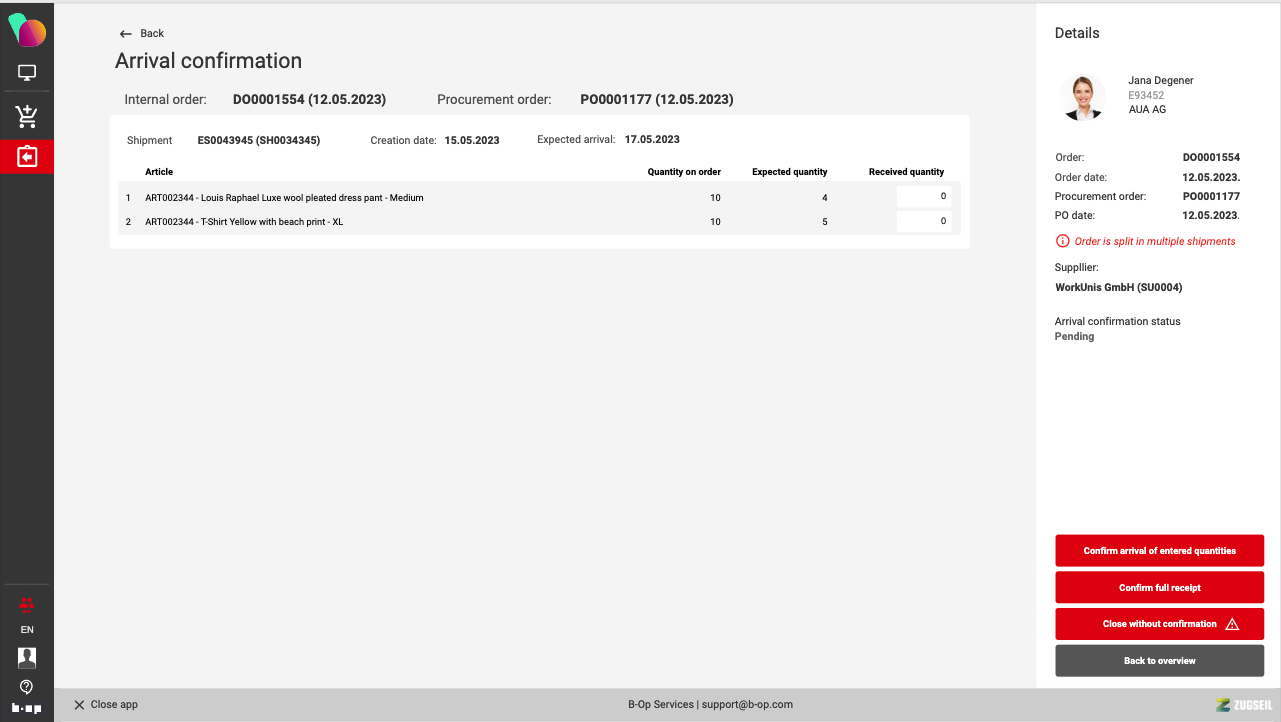
Task: Click the back arrow icon
Action: (125, 34)
